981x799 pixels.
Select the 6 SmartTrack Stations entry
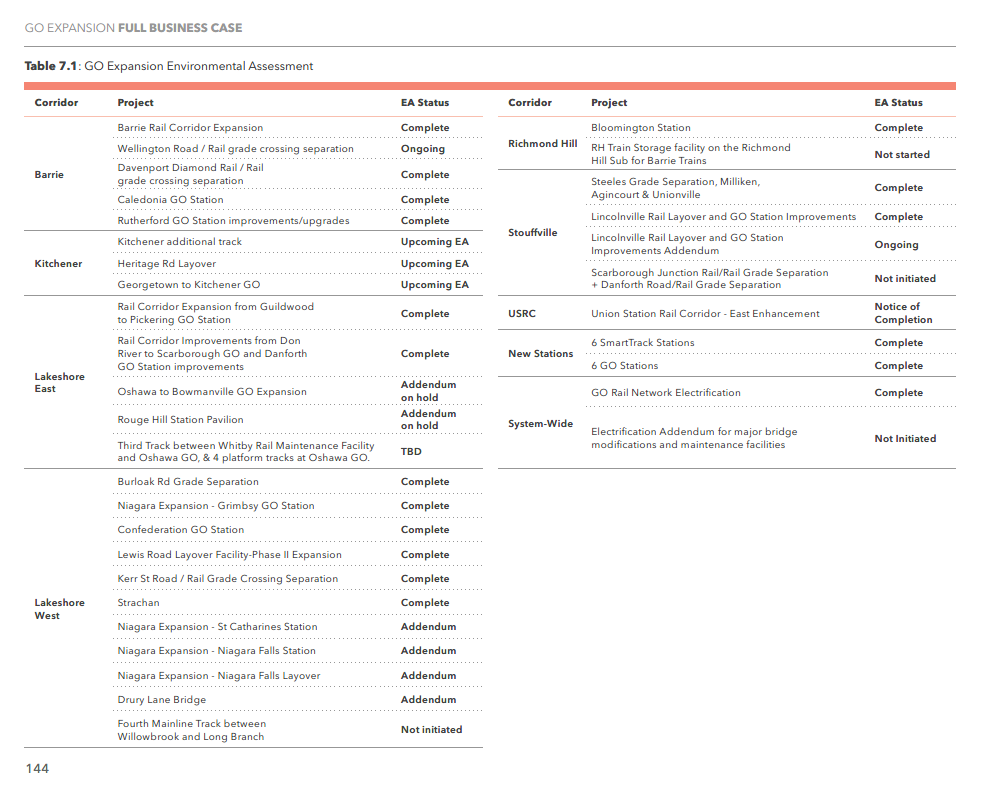[642, 343]
